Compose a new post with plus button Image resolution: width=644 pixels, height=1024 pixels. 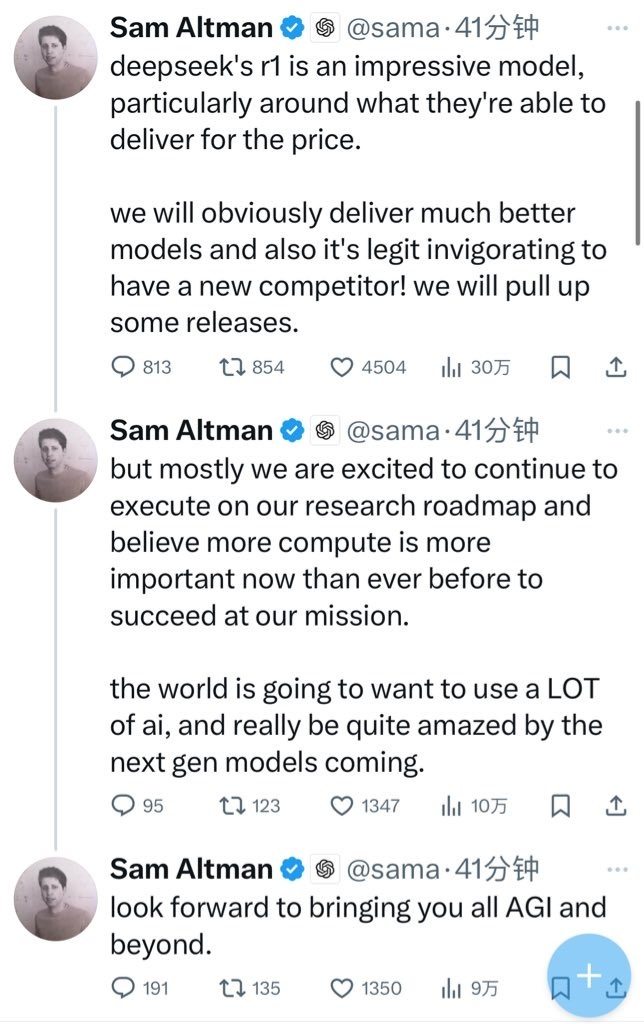coord(589,976)
